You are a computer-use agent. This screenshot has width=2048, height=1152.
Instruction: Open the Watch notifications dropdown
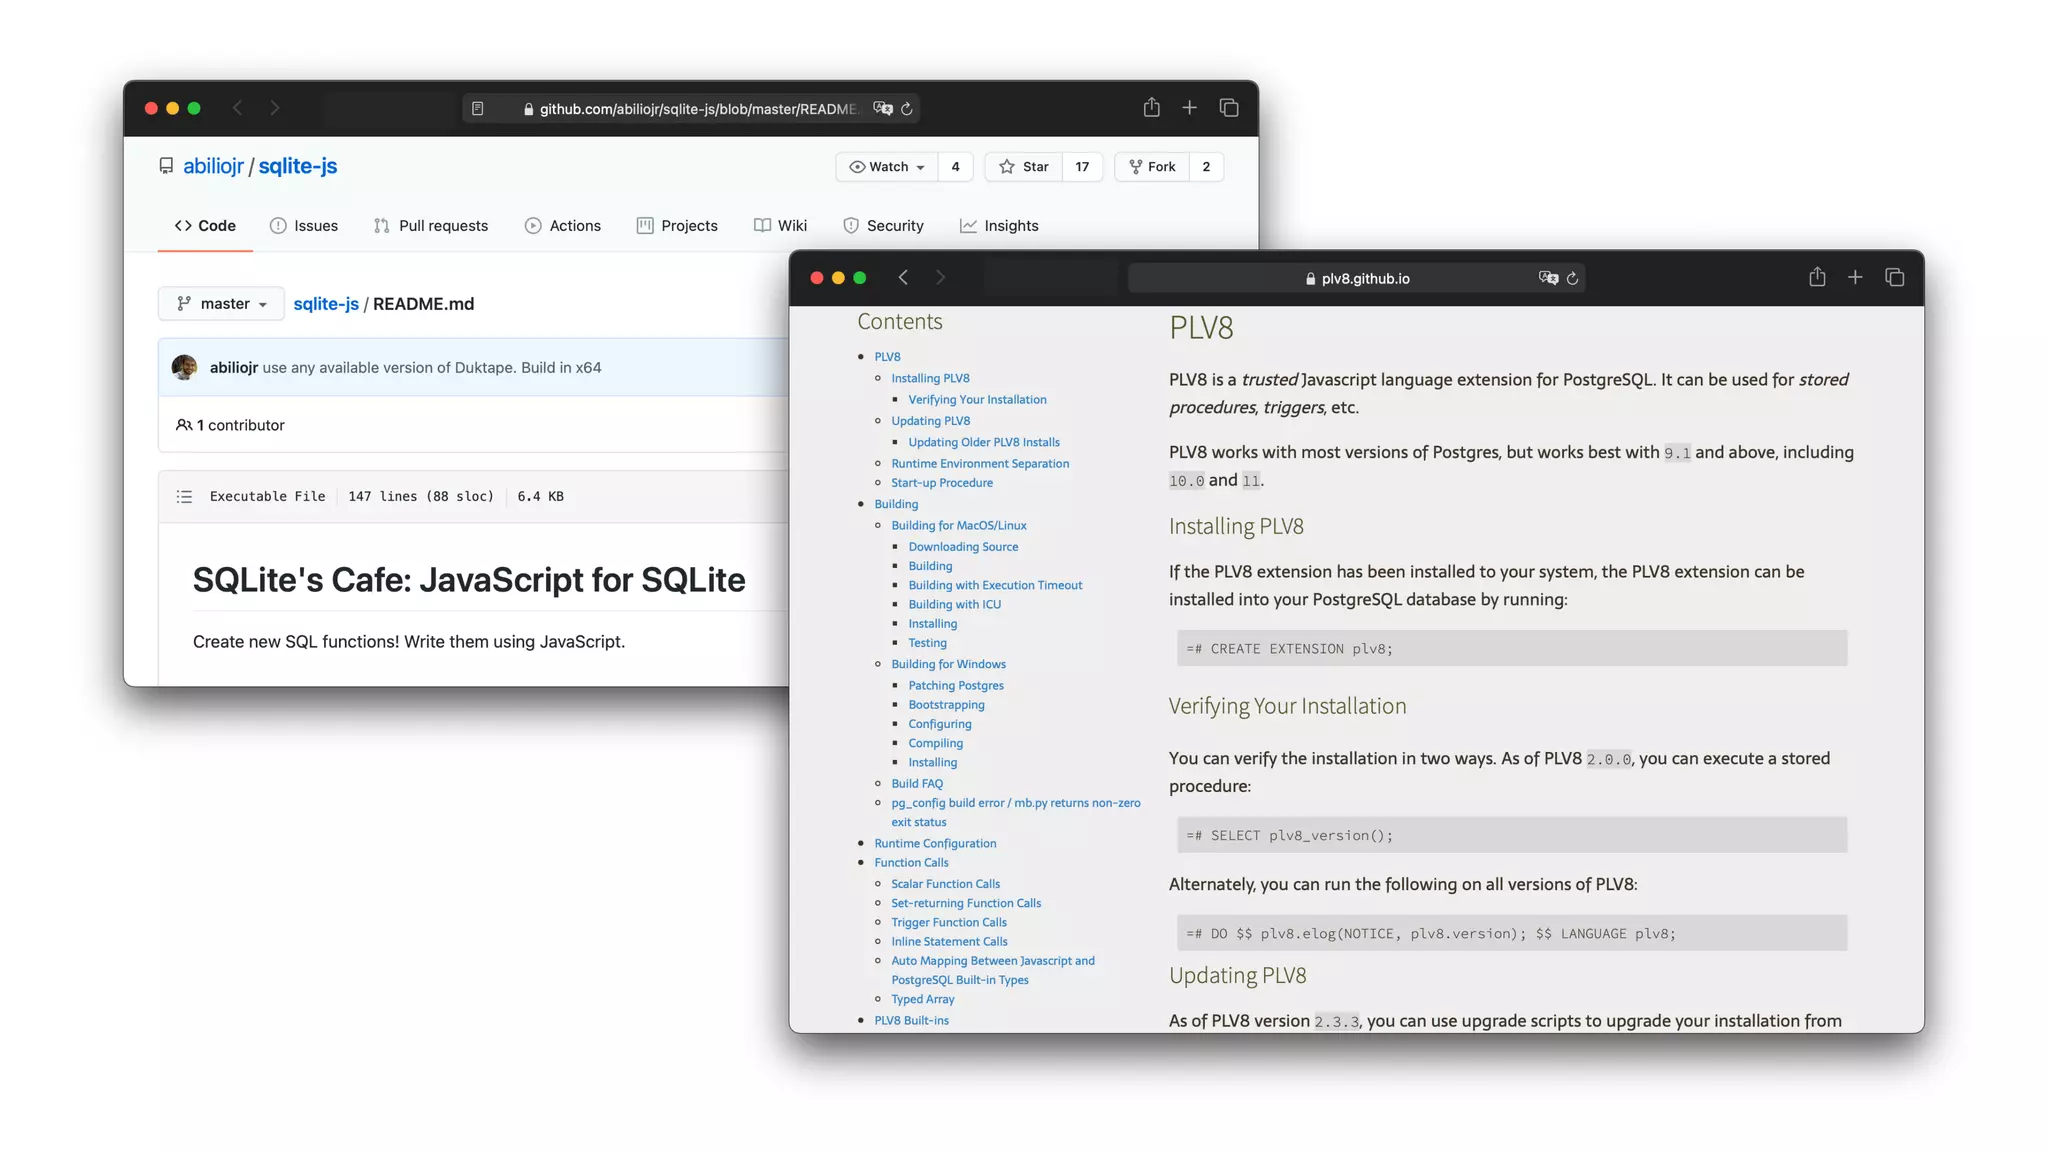pos(887,167)
